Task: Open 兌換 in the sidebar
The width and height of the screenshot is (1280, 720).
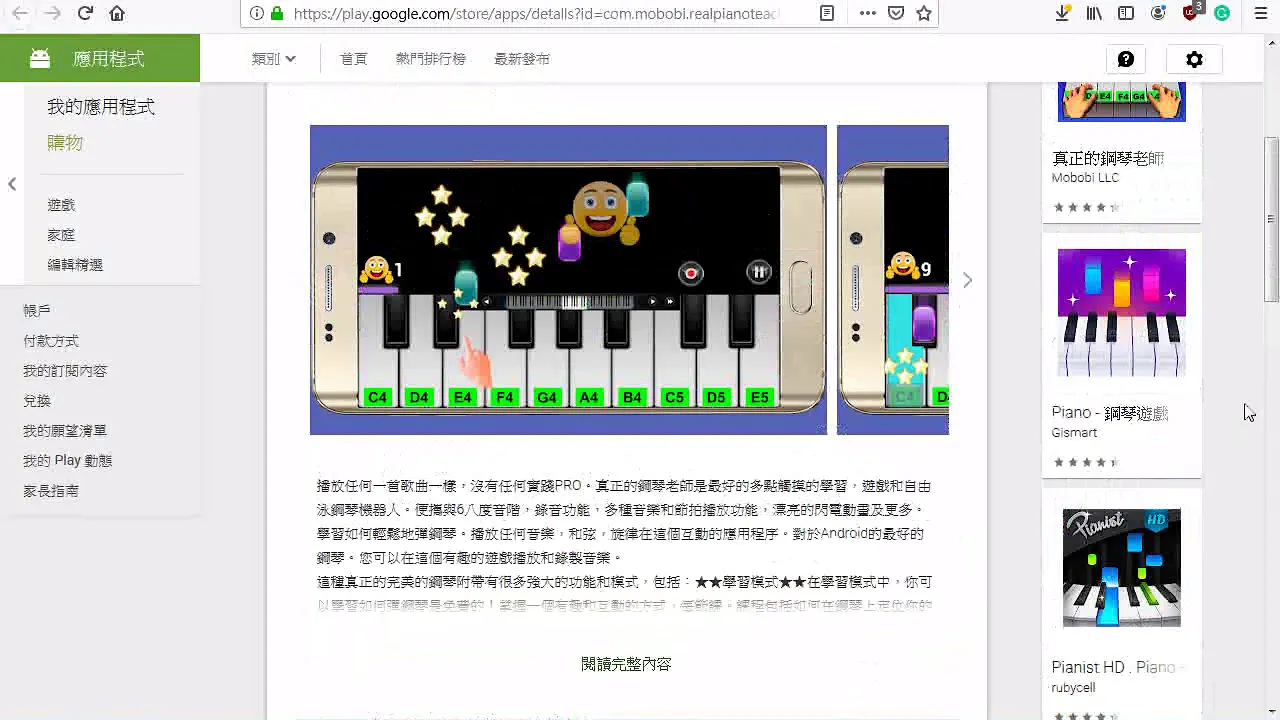Action: [37, 401]
